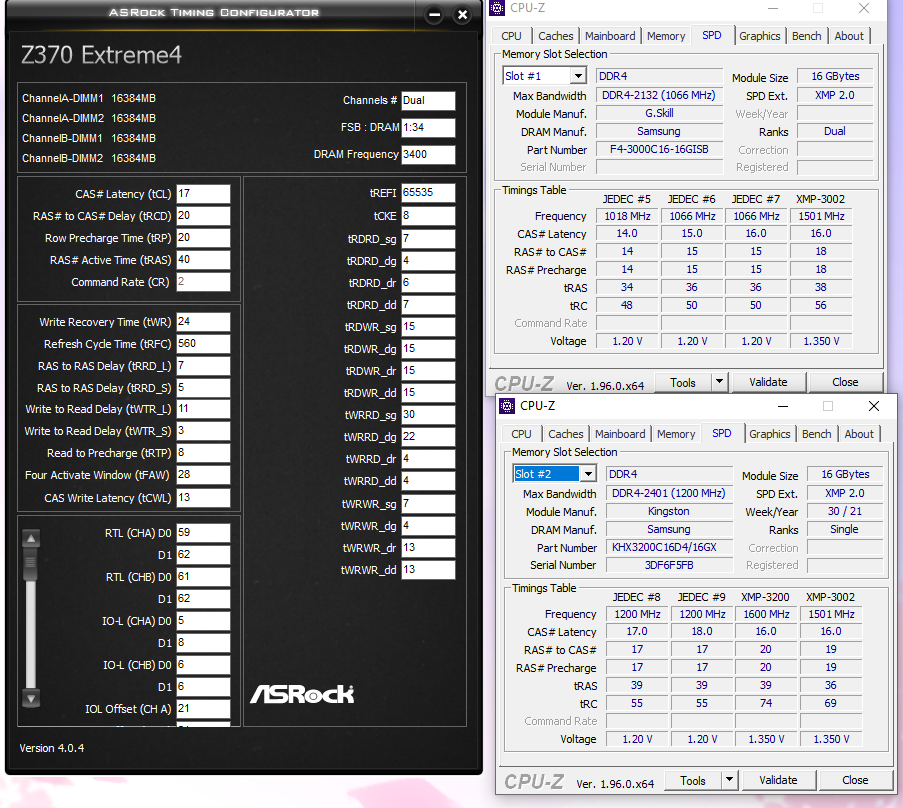Open CPU tab in top CPU-Z window
Image resolution: width=903 pixels, height=808 pixels.
[511, 36]
